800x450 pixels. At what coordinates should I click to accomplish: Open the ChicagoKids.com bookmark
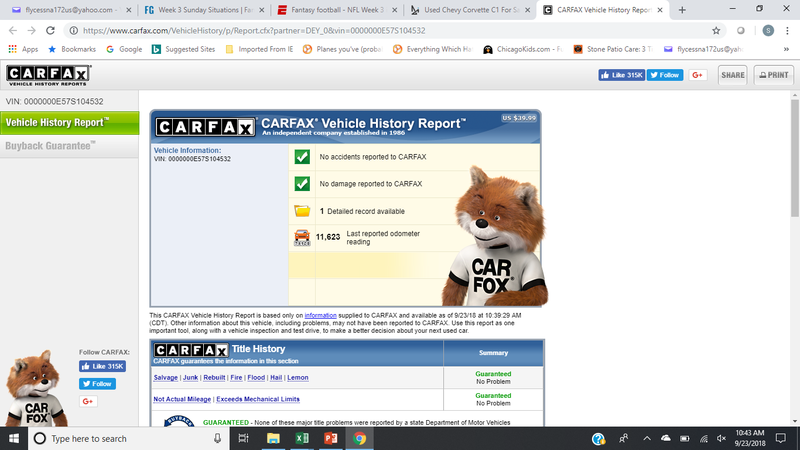523,49
